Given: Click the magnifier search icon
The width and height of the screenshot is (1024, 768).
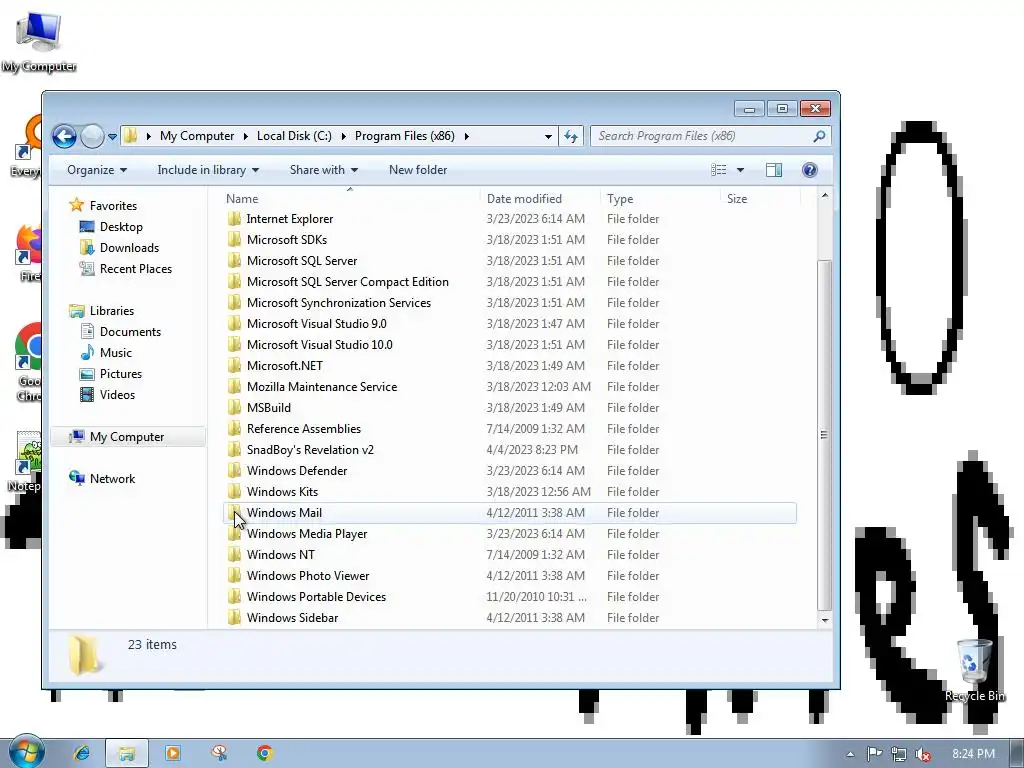Looking at the screenshot, I should pos(819,136).
